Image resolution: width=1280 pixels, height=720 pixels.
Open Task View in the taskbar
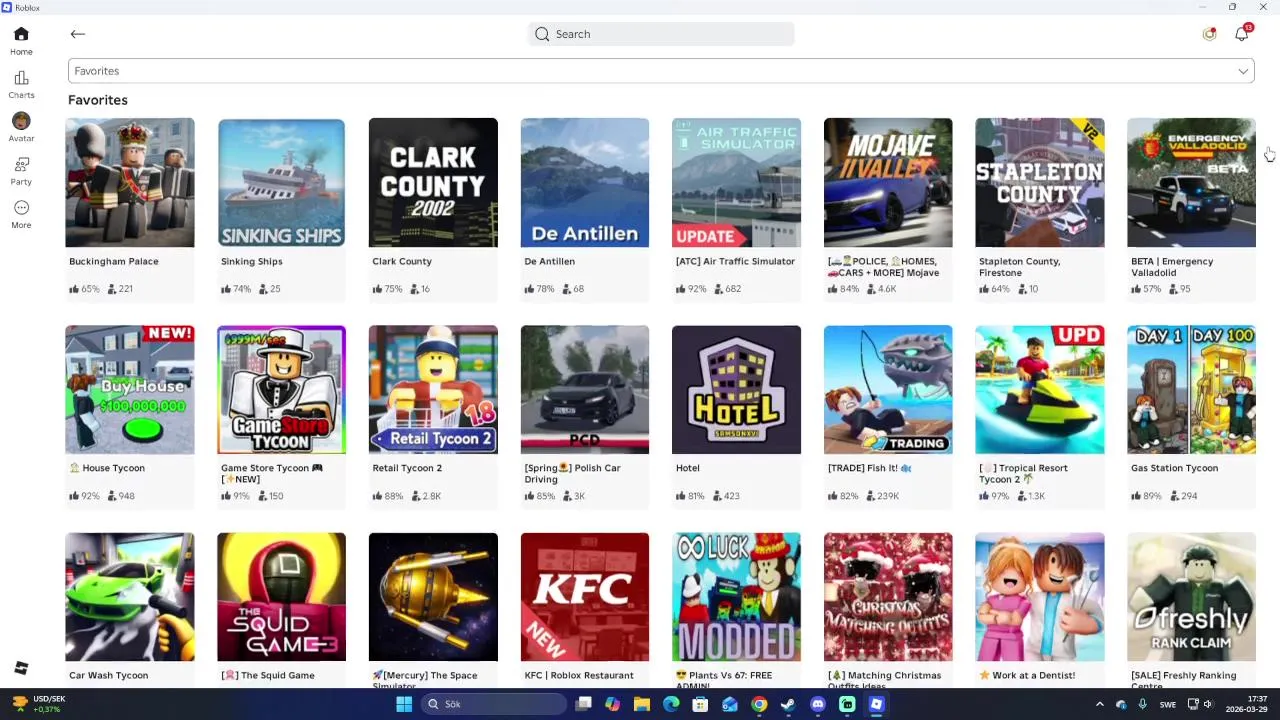583,704
